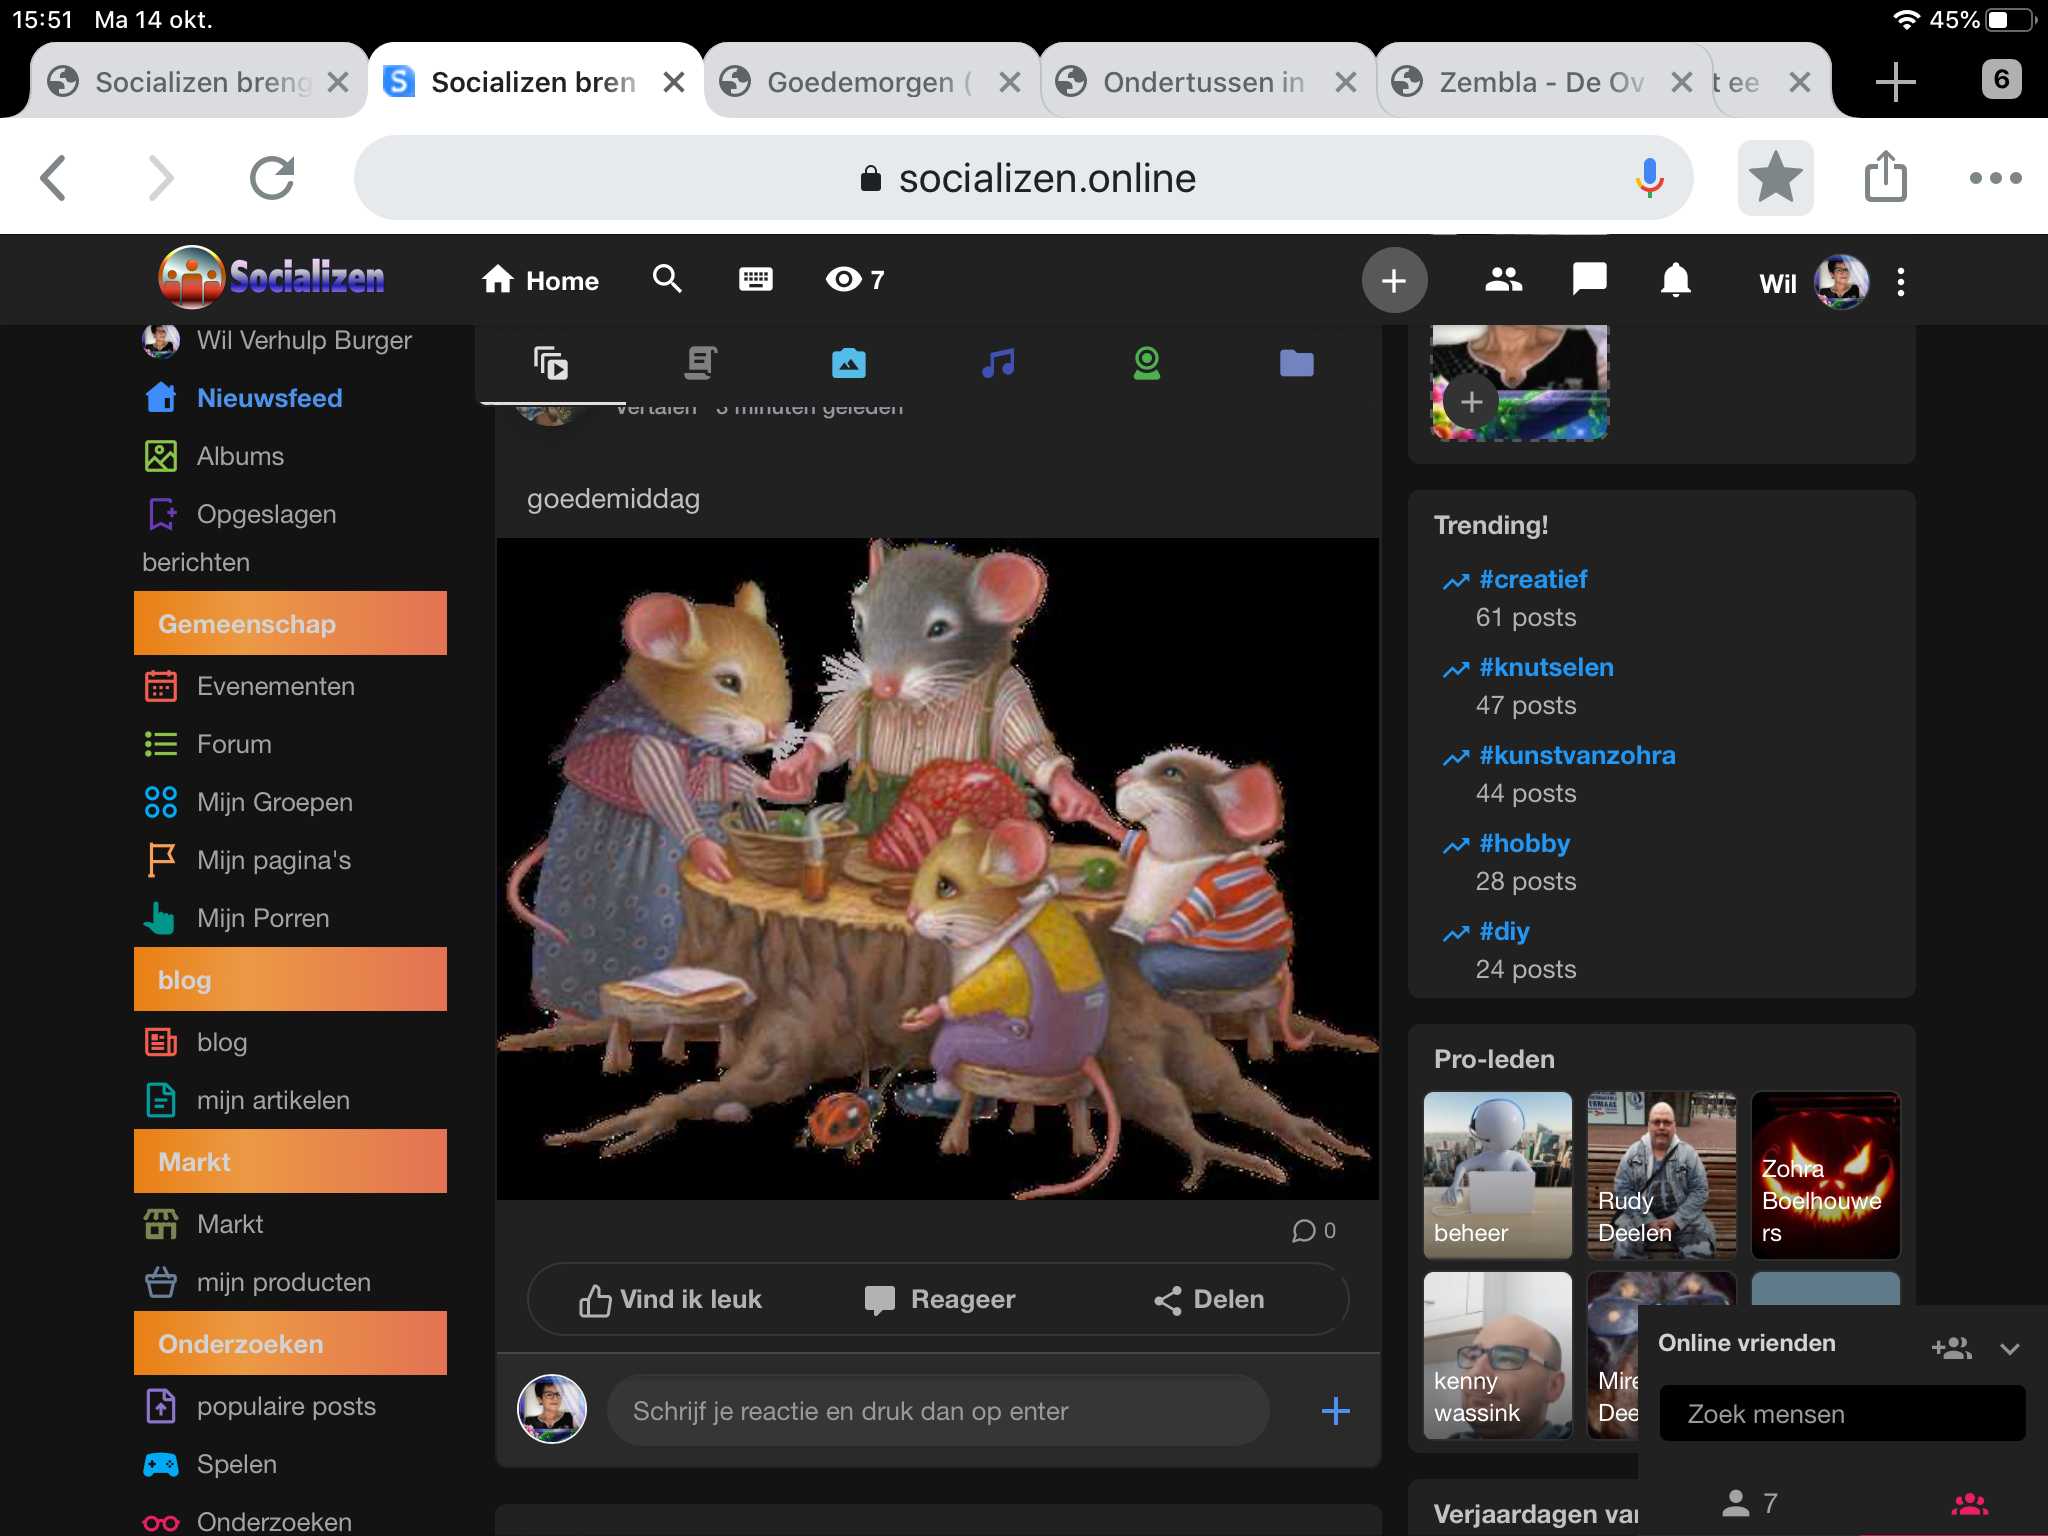Open the views eye counter showing 7

855,279
